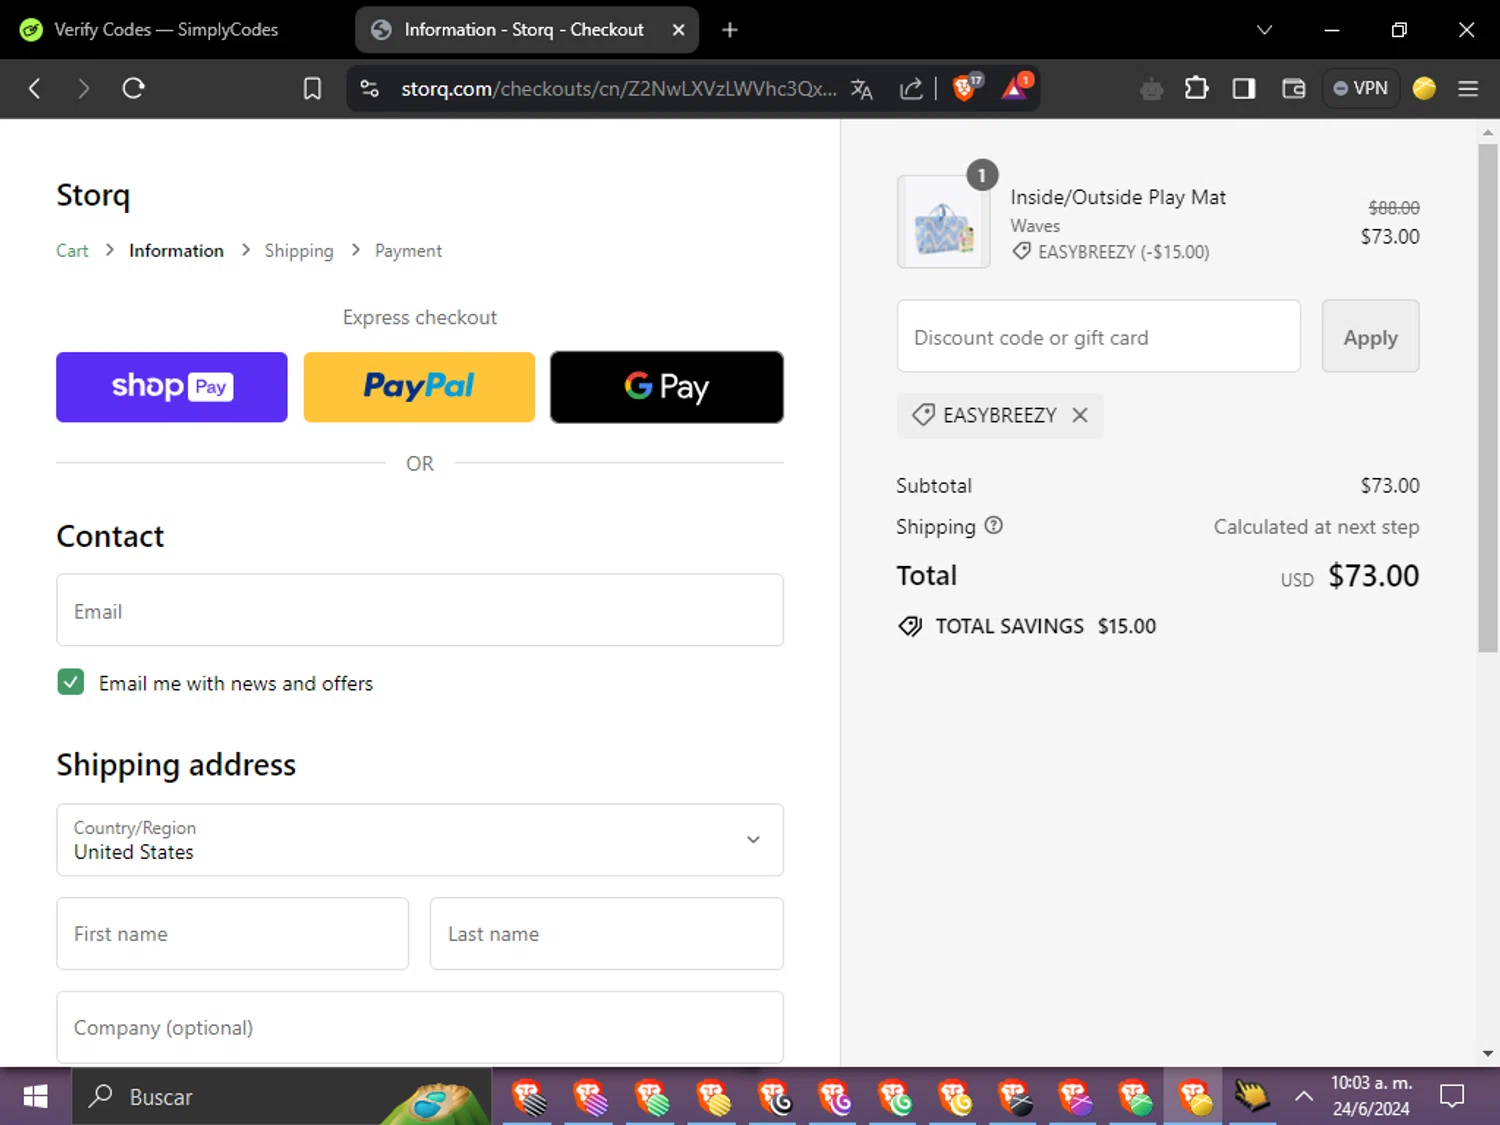Go back to Cart via breadcrumb
The height and width of the screenshot is (1125, 1500).
pos(72,251)
